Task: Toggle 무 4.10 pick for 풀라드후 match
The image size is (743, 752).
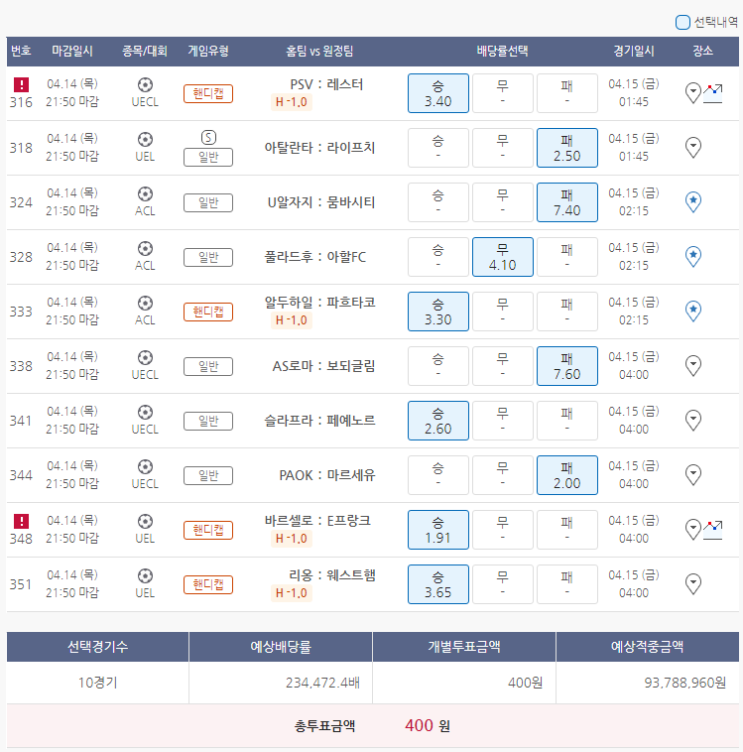Action: coord(502,257)
